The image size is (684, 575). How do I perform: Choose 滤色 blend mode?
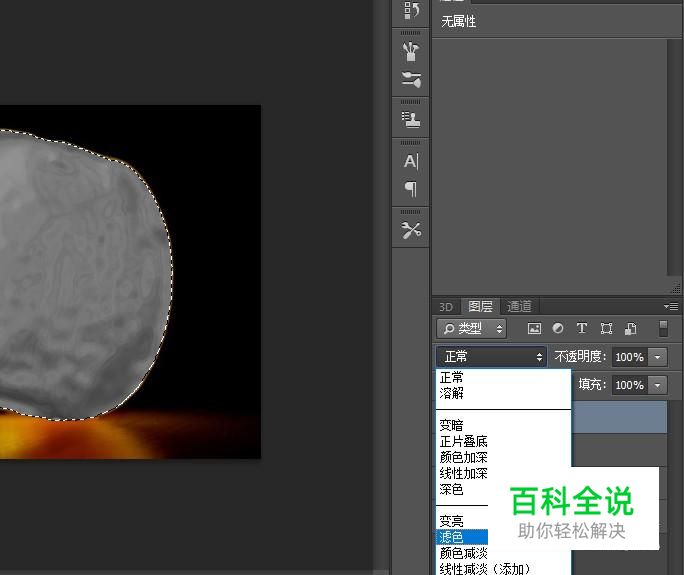(x=462, y=537)
